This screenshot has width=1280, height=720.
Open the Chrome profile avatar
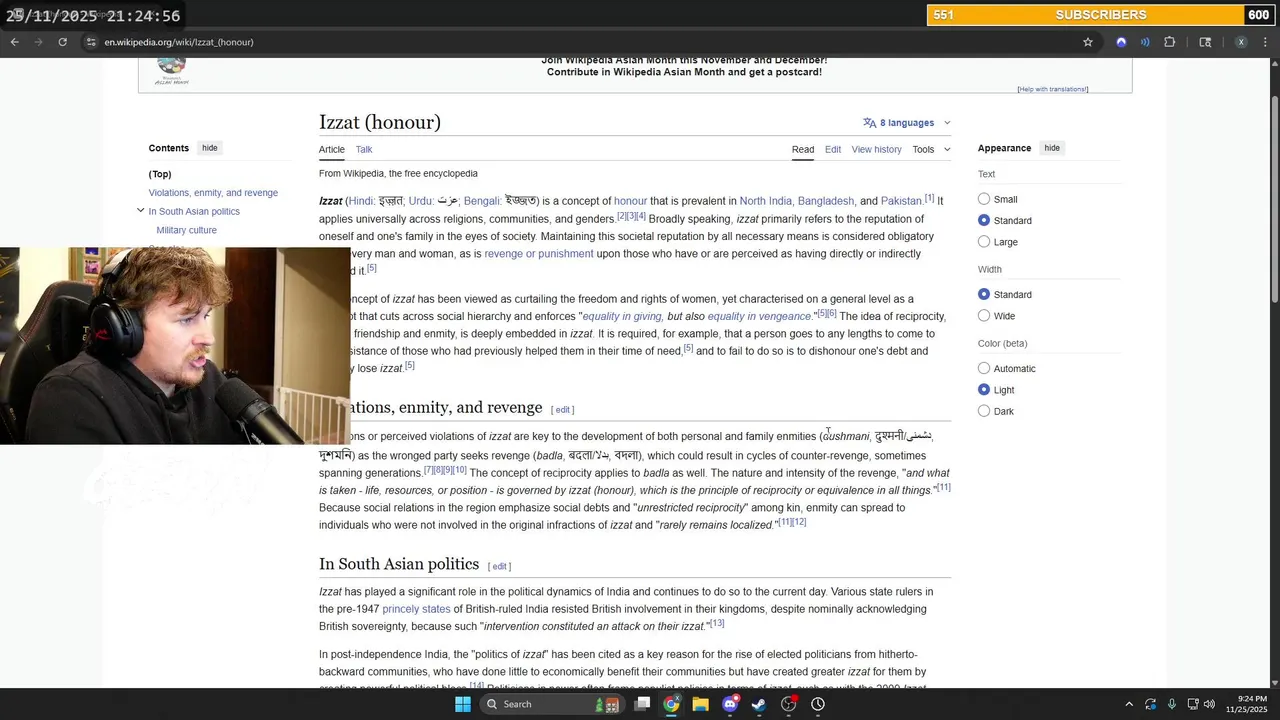click(1241, 42)
